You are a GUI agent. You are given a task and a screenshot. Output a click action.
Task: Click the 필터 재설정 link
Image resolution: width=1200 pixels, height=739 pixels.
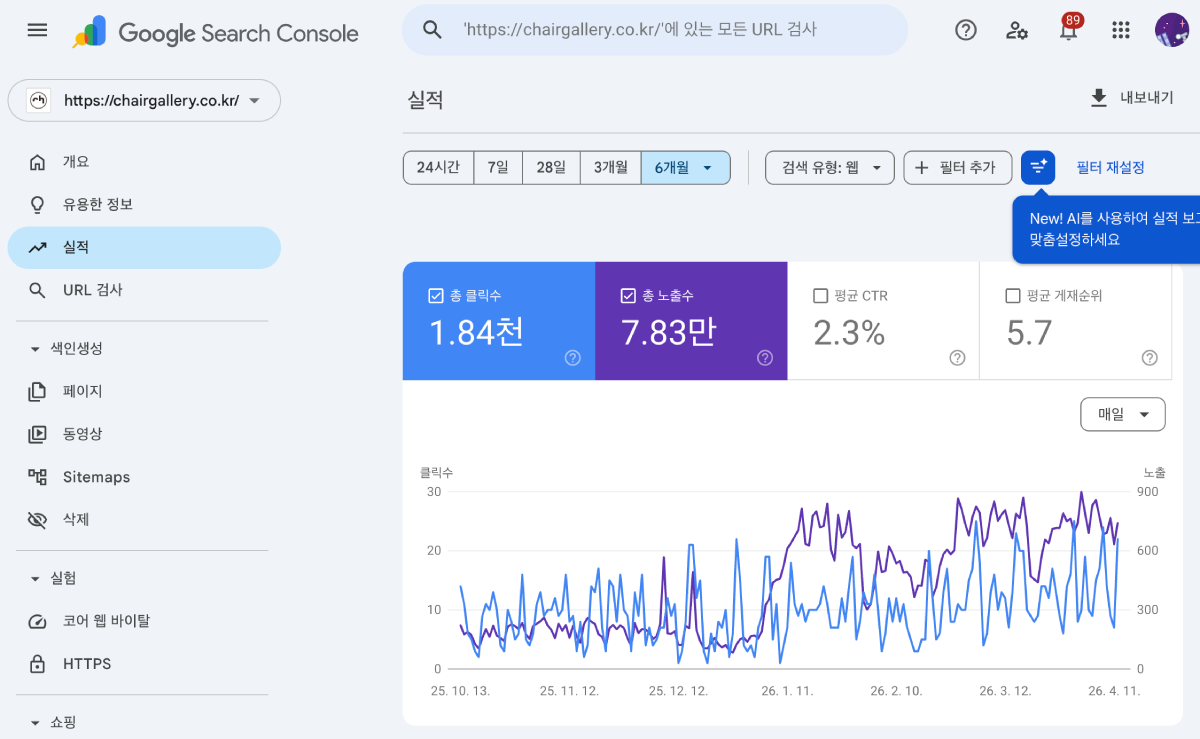click(1110, 167)
